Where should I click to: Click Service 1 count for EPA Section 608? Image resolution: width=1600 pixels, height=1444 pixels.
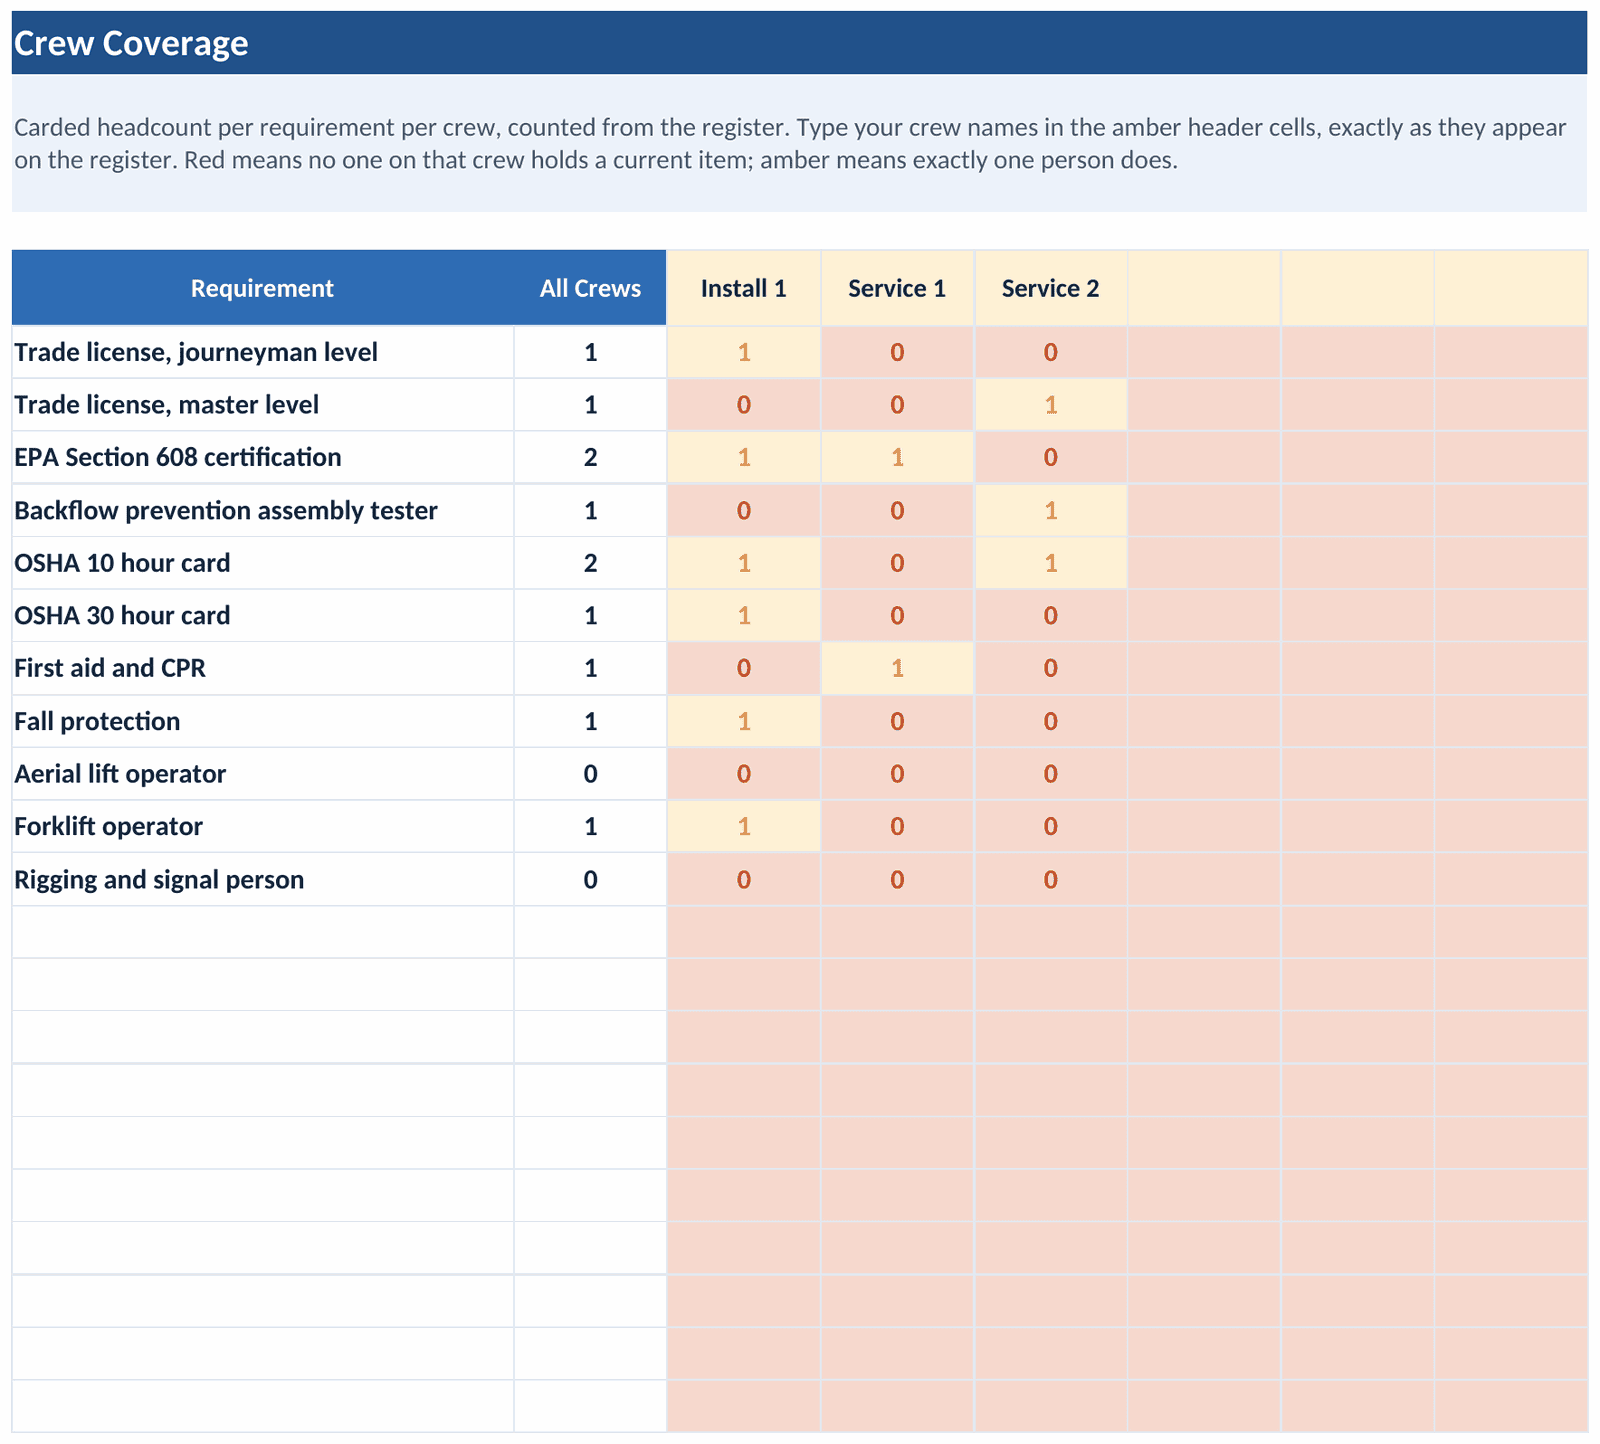coord(897,457)
